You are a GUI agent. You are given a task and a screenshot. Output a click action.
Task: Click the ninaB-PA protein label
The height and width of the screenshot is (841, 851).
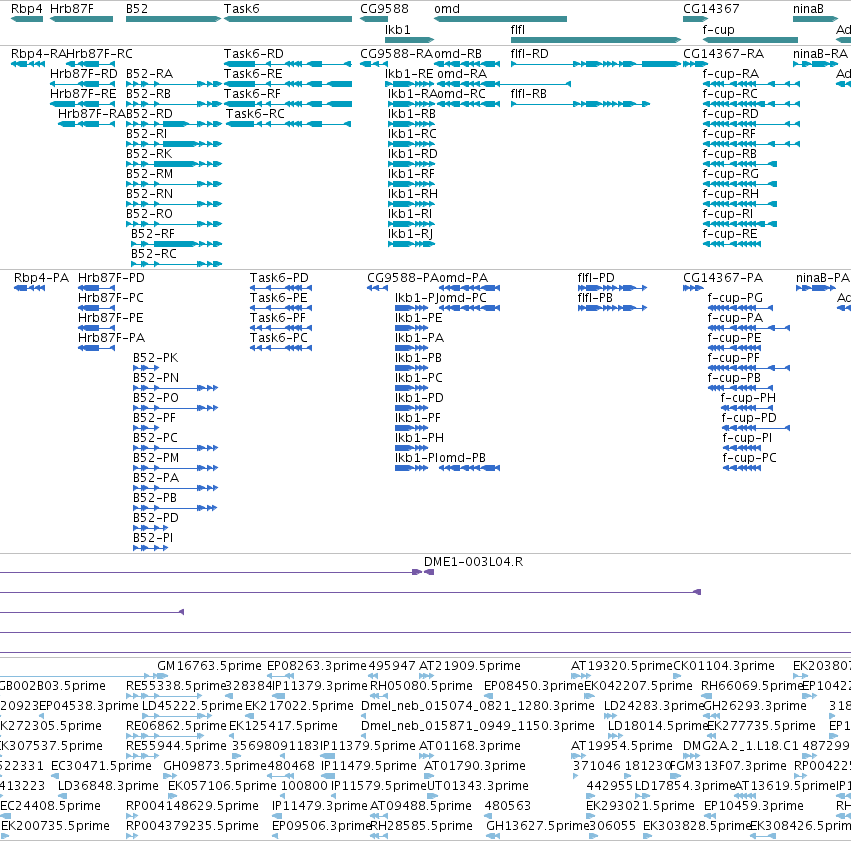pos(822,278)
